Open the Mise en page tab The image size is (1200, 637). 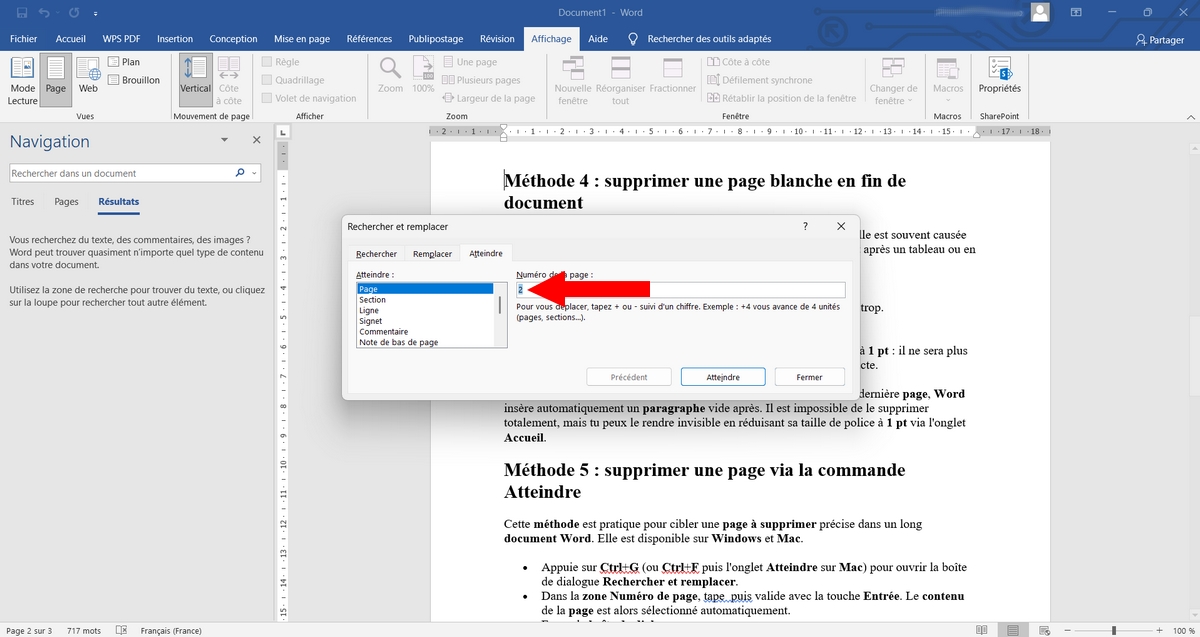(302, 39)
